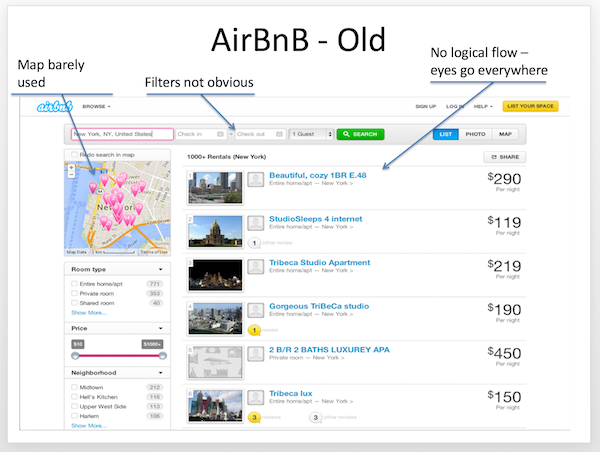This screenshot has width=600, height=452.
Task: Click 1000+ Rentals (New York) heading
Action: [227, 157]
